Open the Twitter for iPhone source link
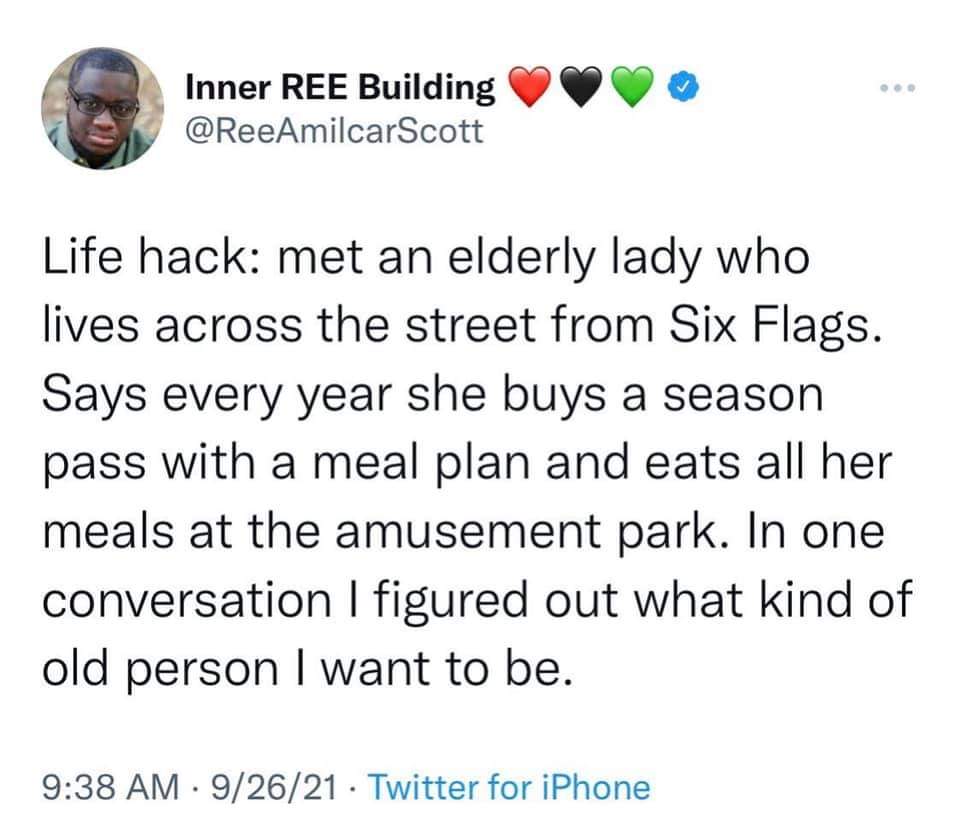 [510, 787]
